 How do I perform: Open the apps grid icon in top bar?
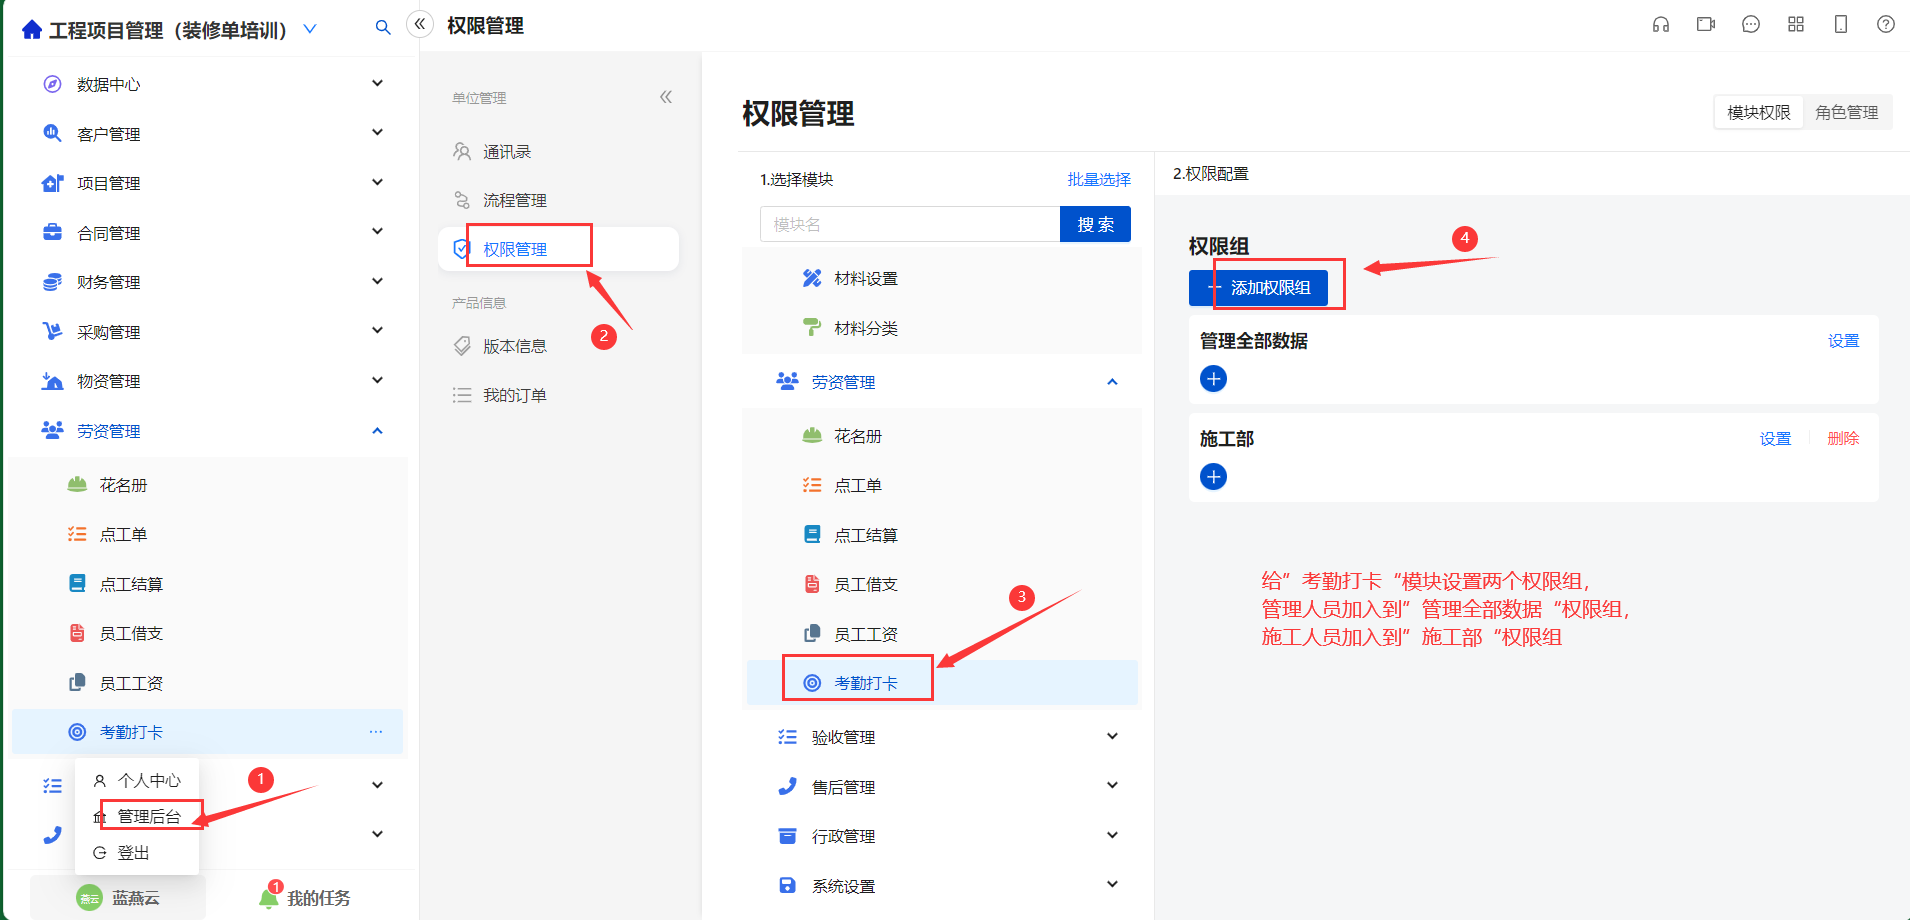pyautogui.click(x=1796, y=24)
